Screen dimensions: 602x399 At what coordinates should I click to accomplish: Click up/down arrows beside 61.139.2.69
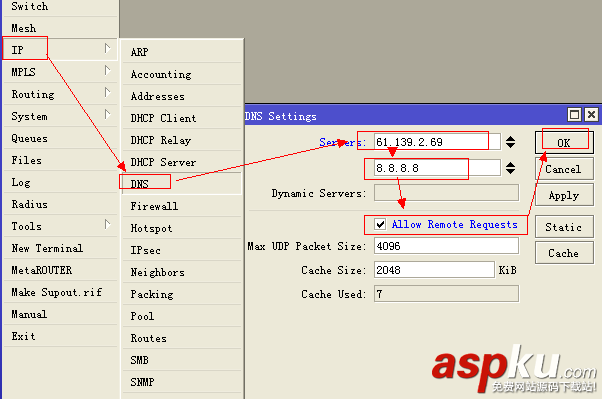pos(510,142)
